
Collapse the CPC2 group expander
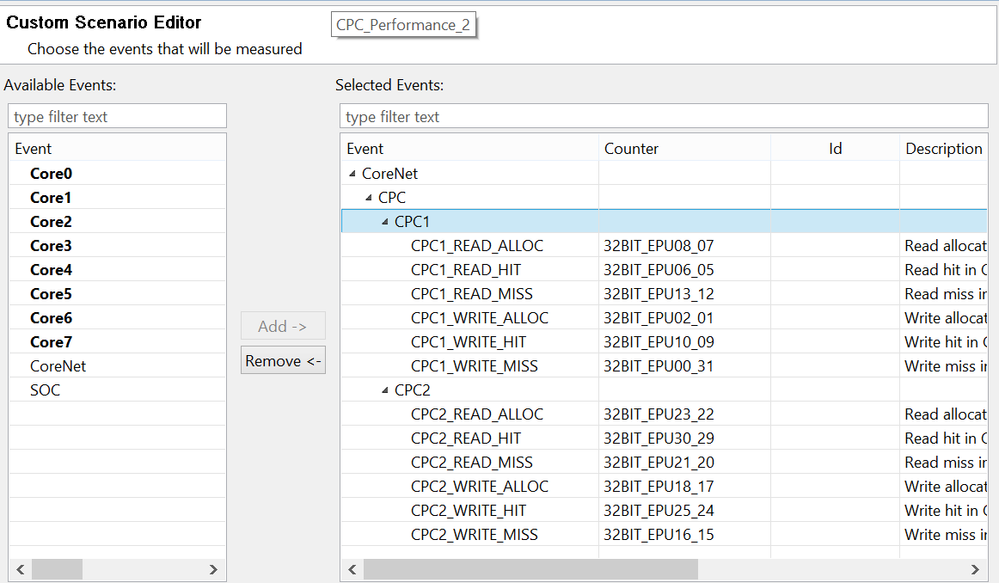(x=385, y=390)
